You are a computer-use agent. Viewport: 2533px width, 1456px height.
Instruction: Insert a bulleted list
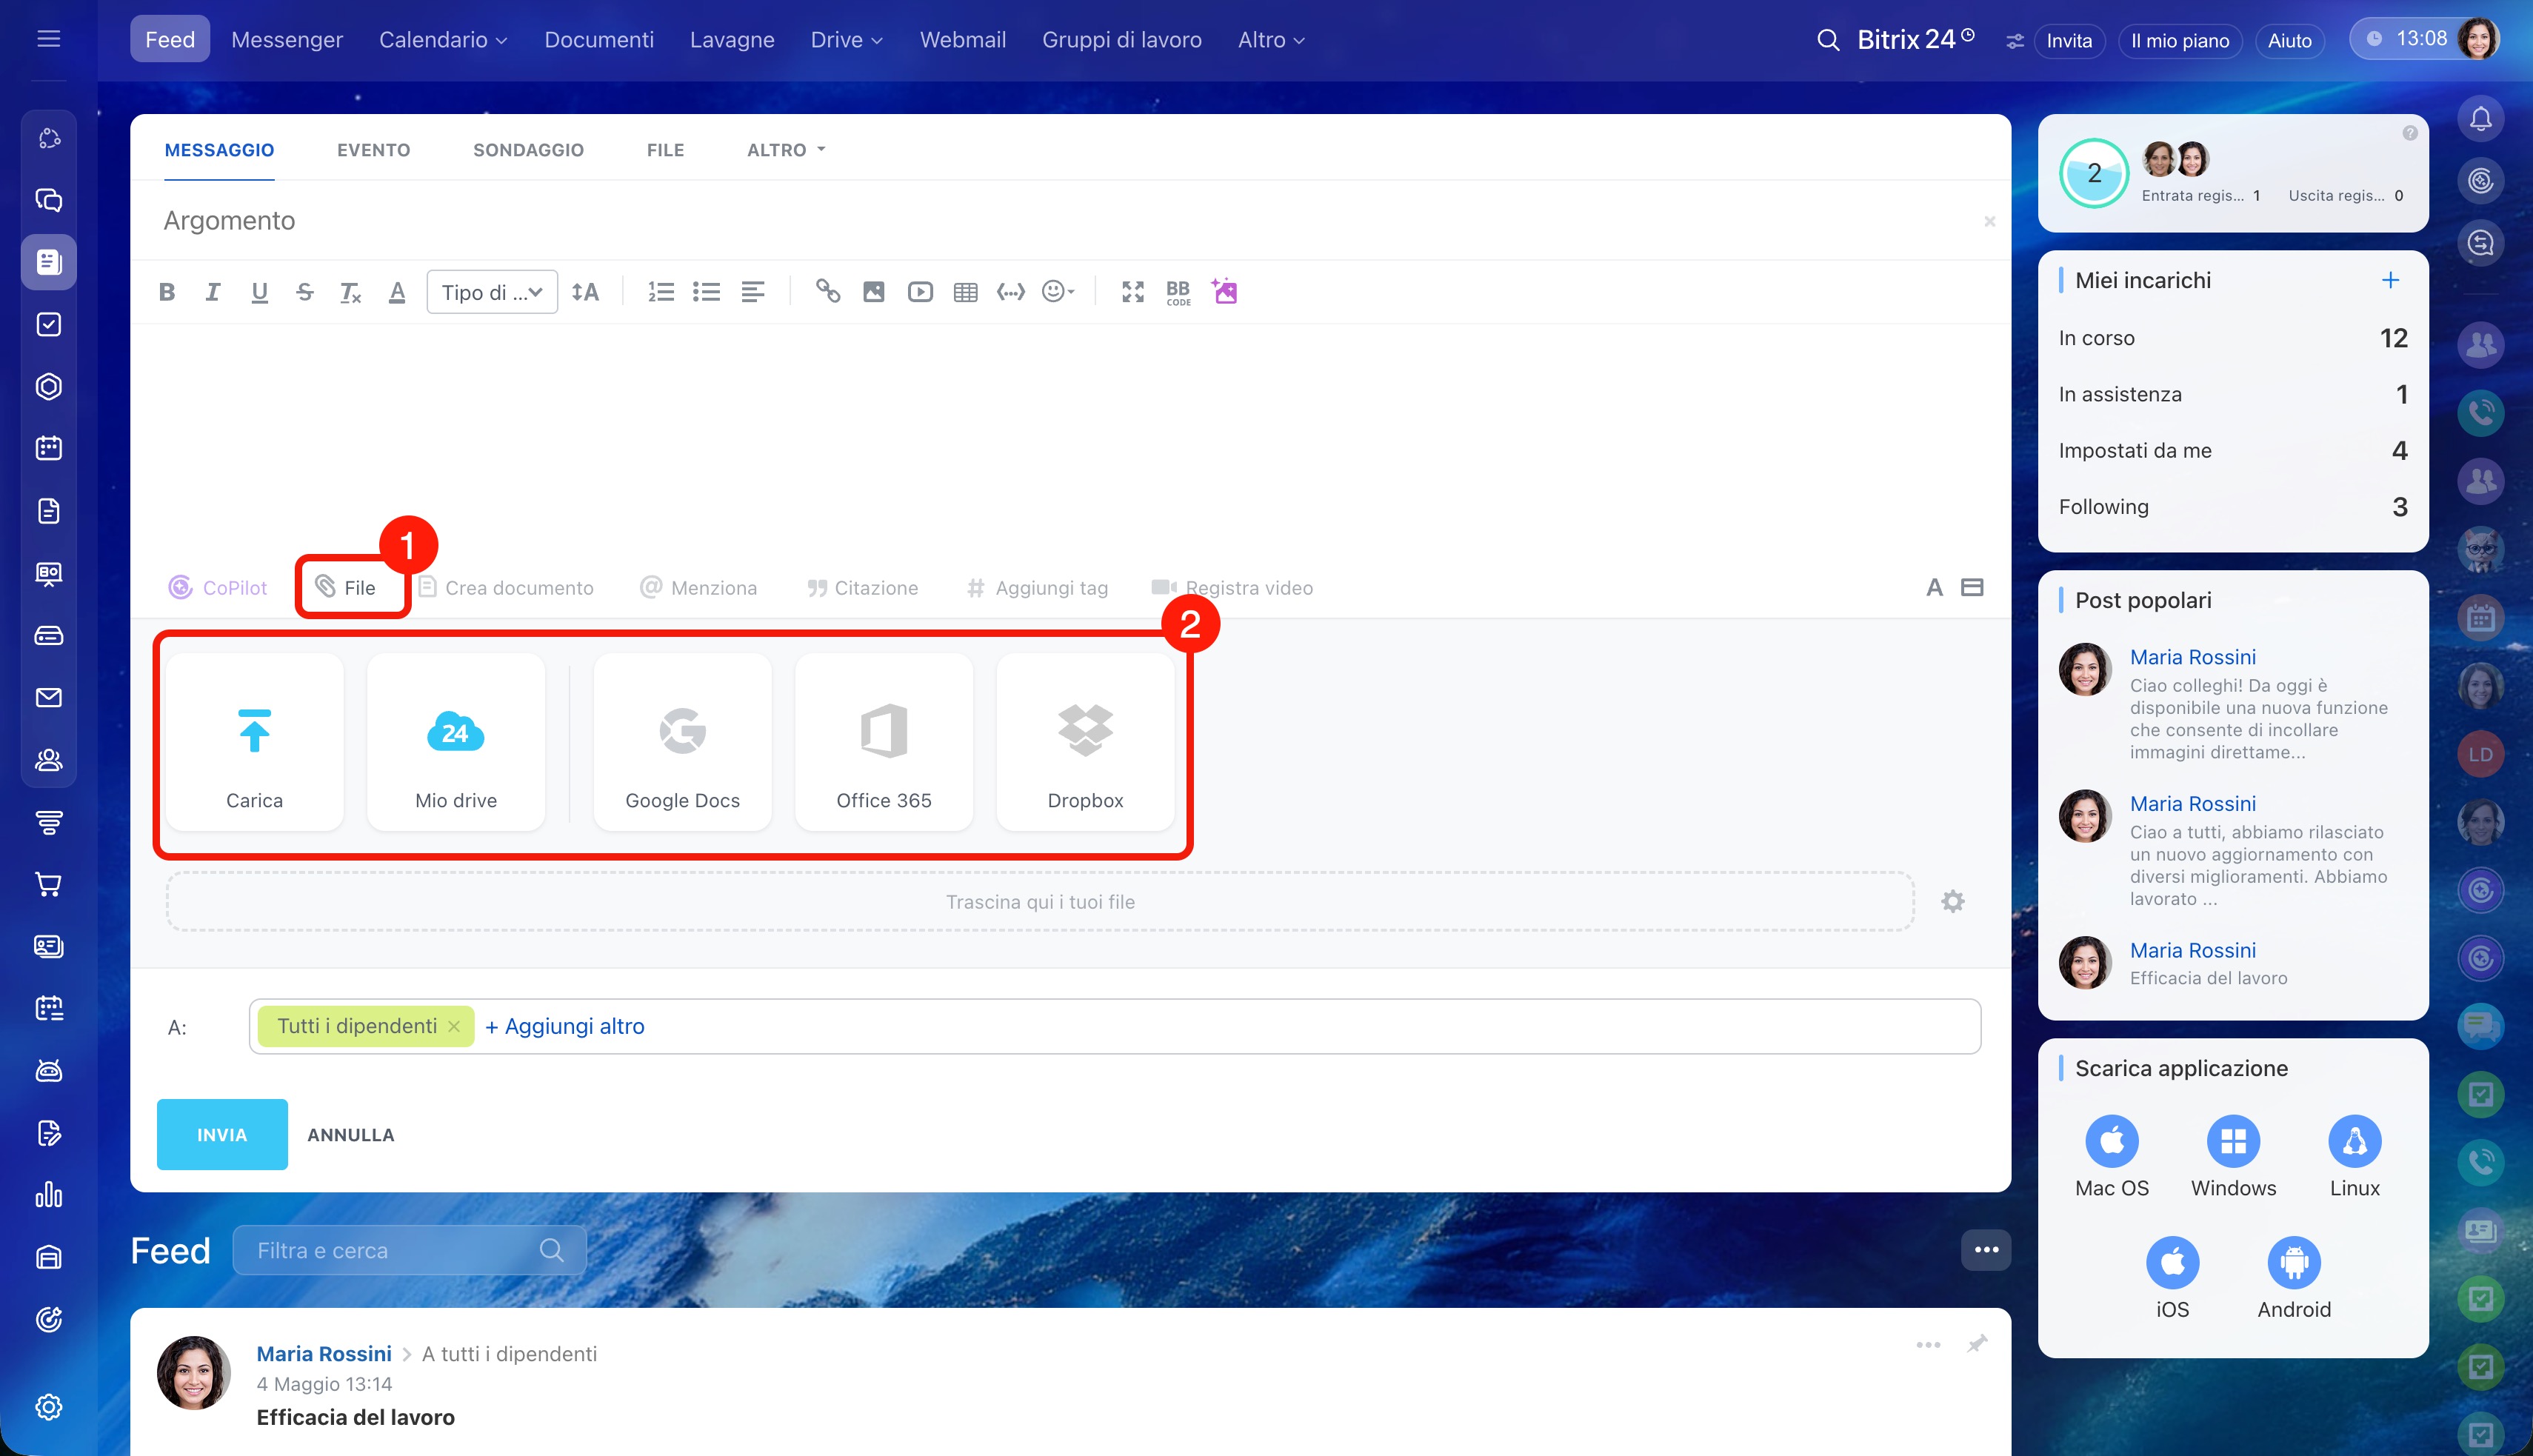coord(706,292)
